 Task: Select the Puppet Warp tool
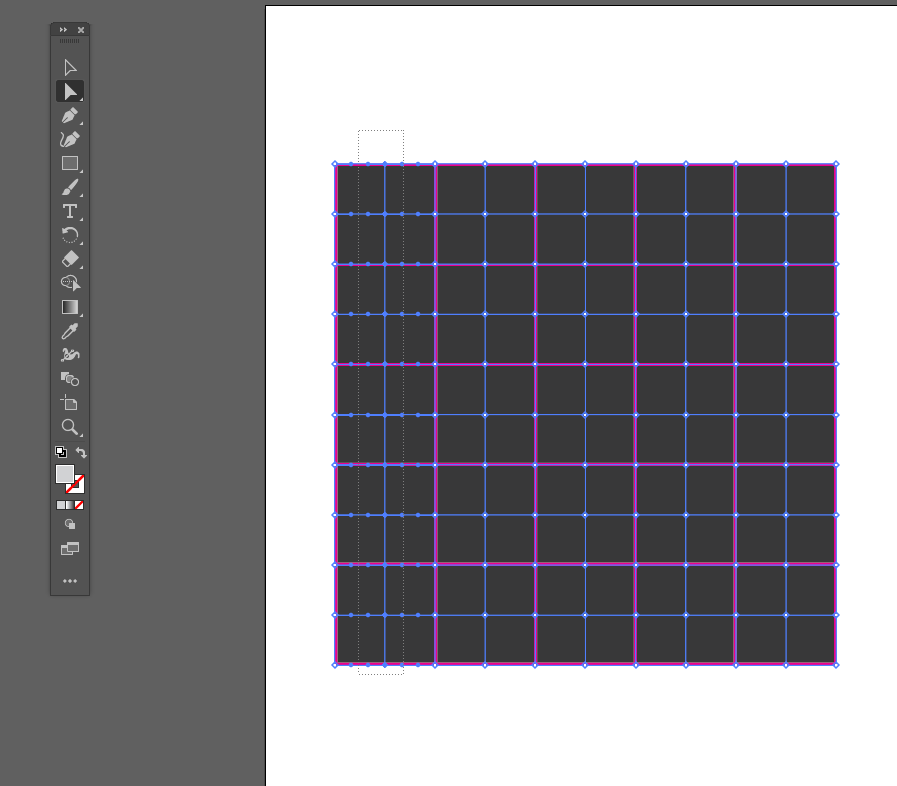[x=70, y=355]
